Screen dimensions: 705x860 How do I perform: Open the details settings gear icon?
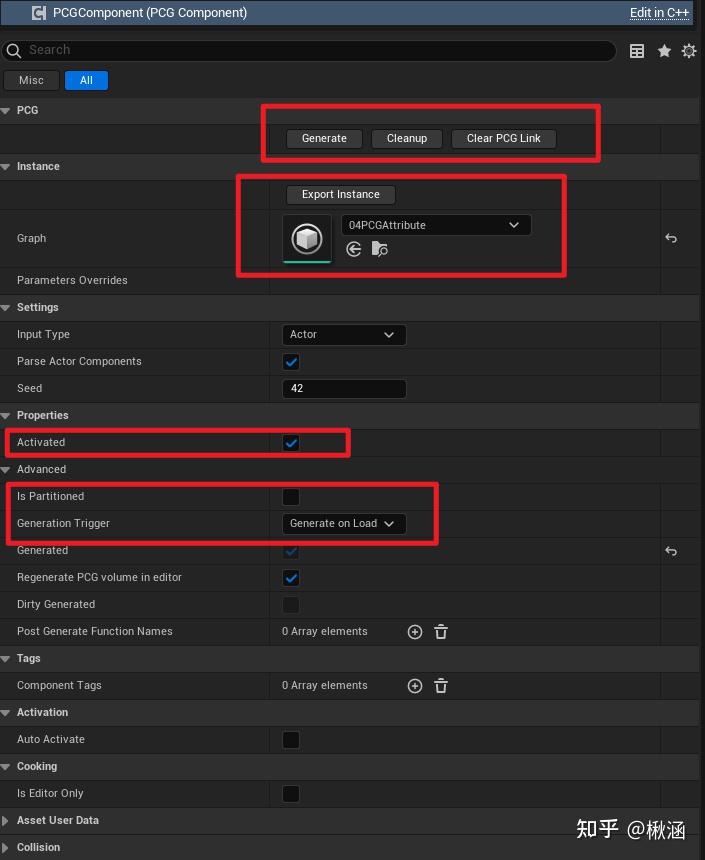click(689, 51)
